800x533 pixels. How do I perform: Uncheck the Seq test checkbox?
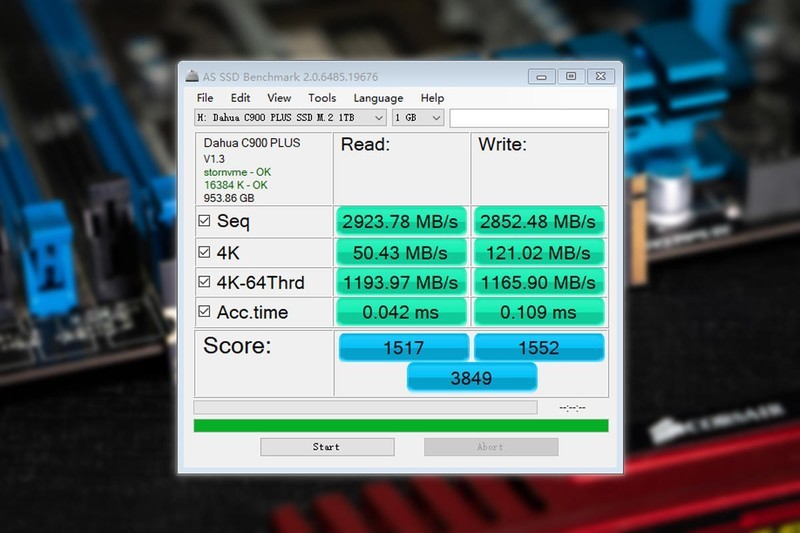[x=204, y=221]
